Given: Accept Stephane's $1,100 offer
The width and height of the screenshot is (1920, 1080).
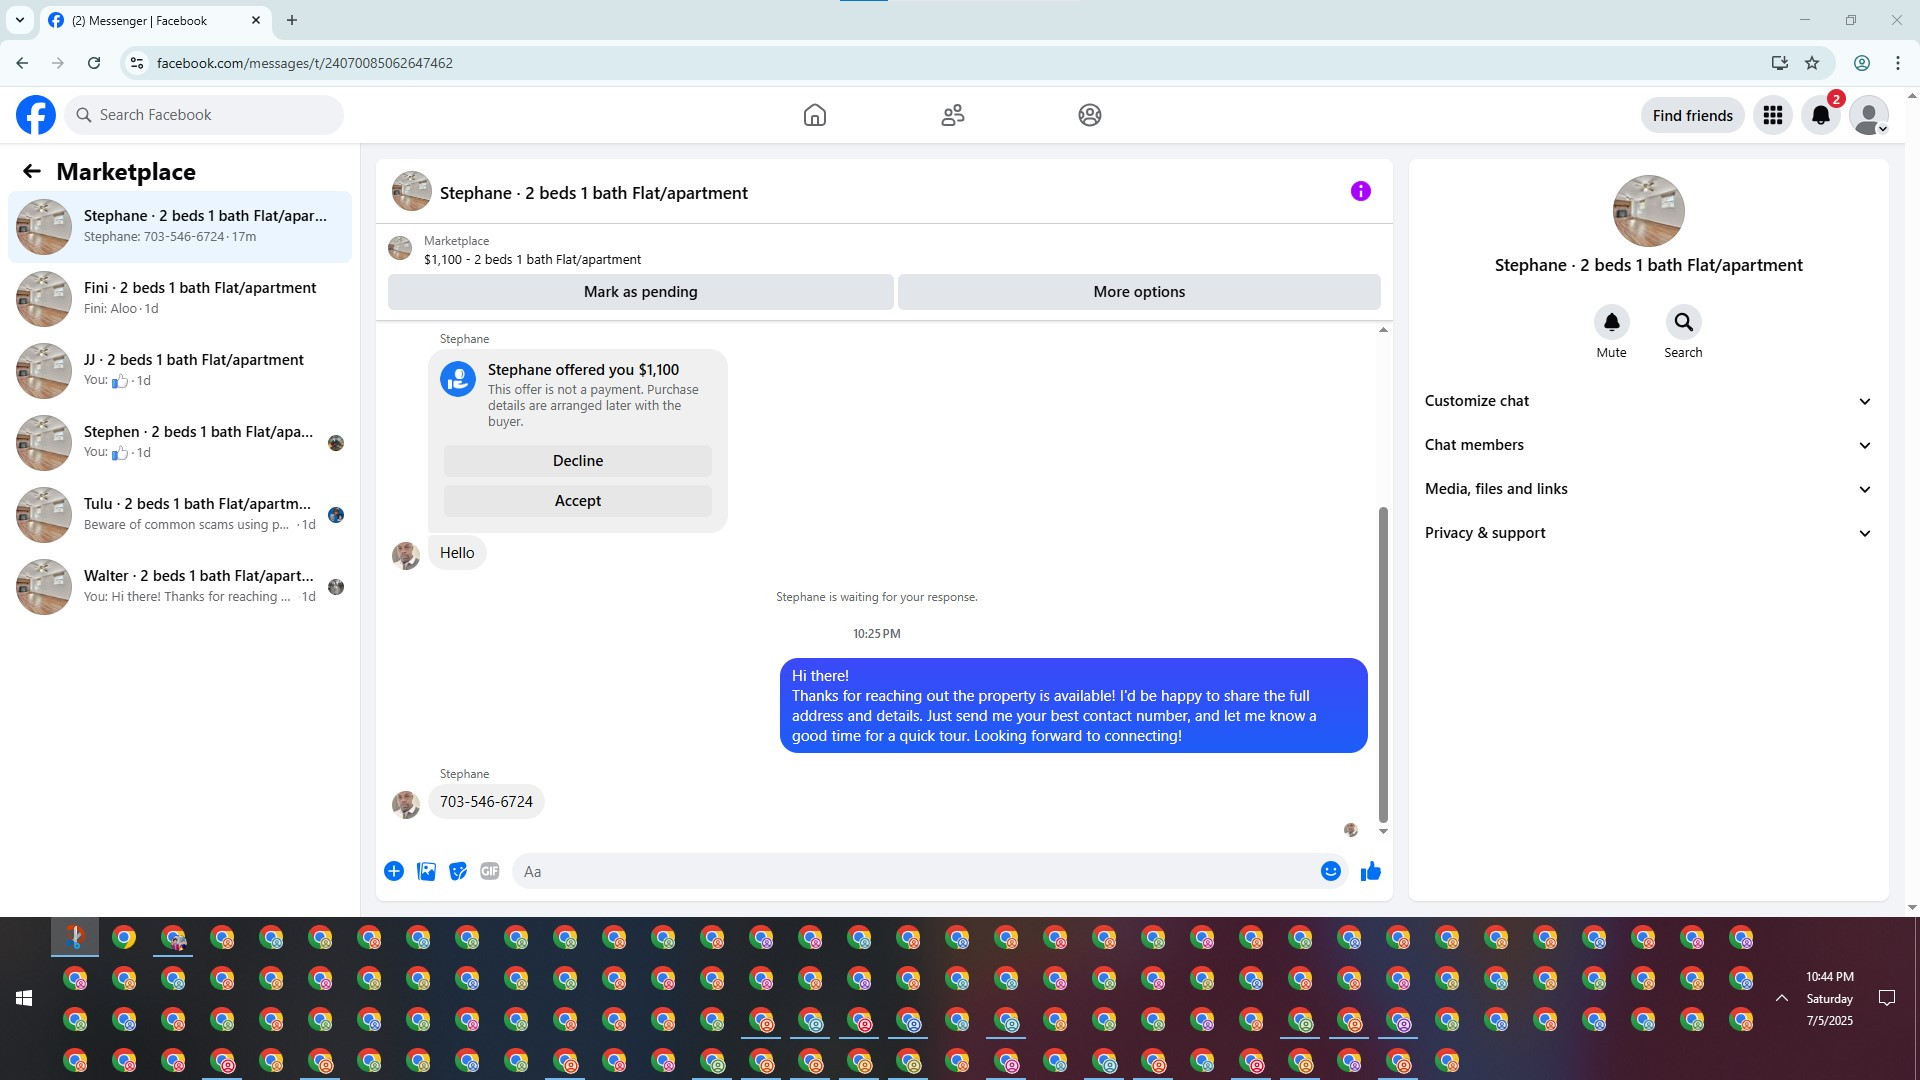Looking at the screenshot, I should pyautogui.click(x=577, y=501).
